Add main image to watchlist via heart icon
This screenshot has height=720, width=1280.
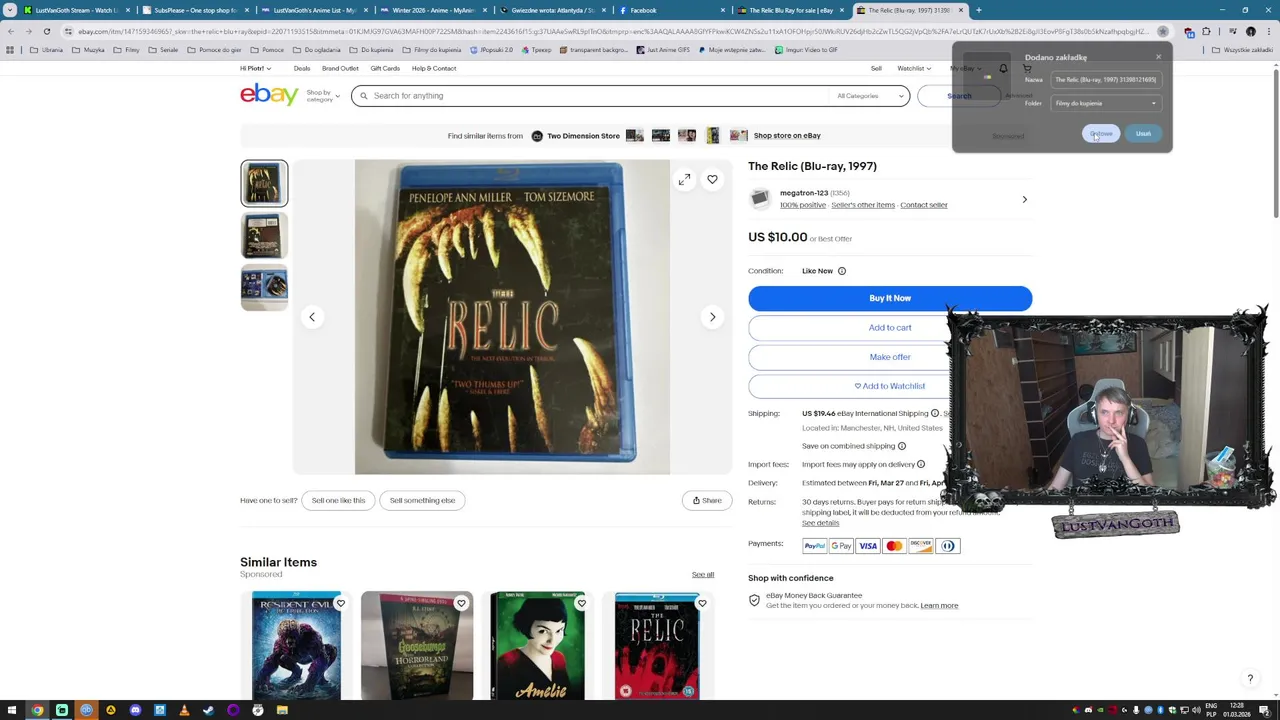(x=712, y=180)
